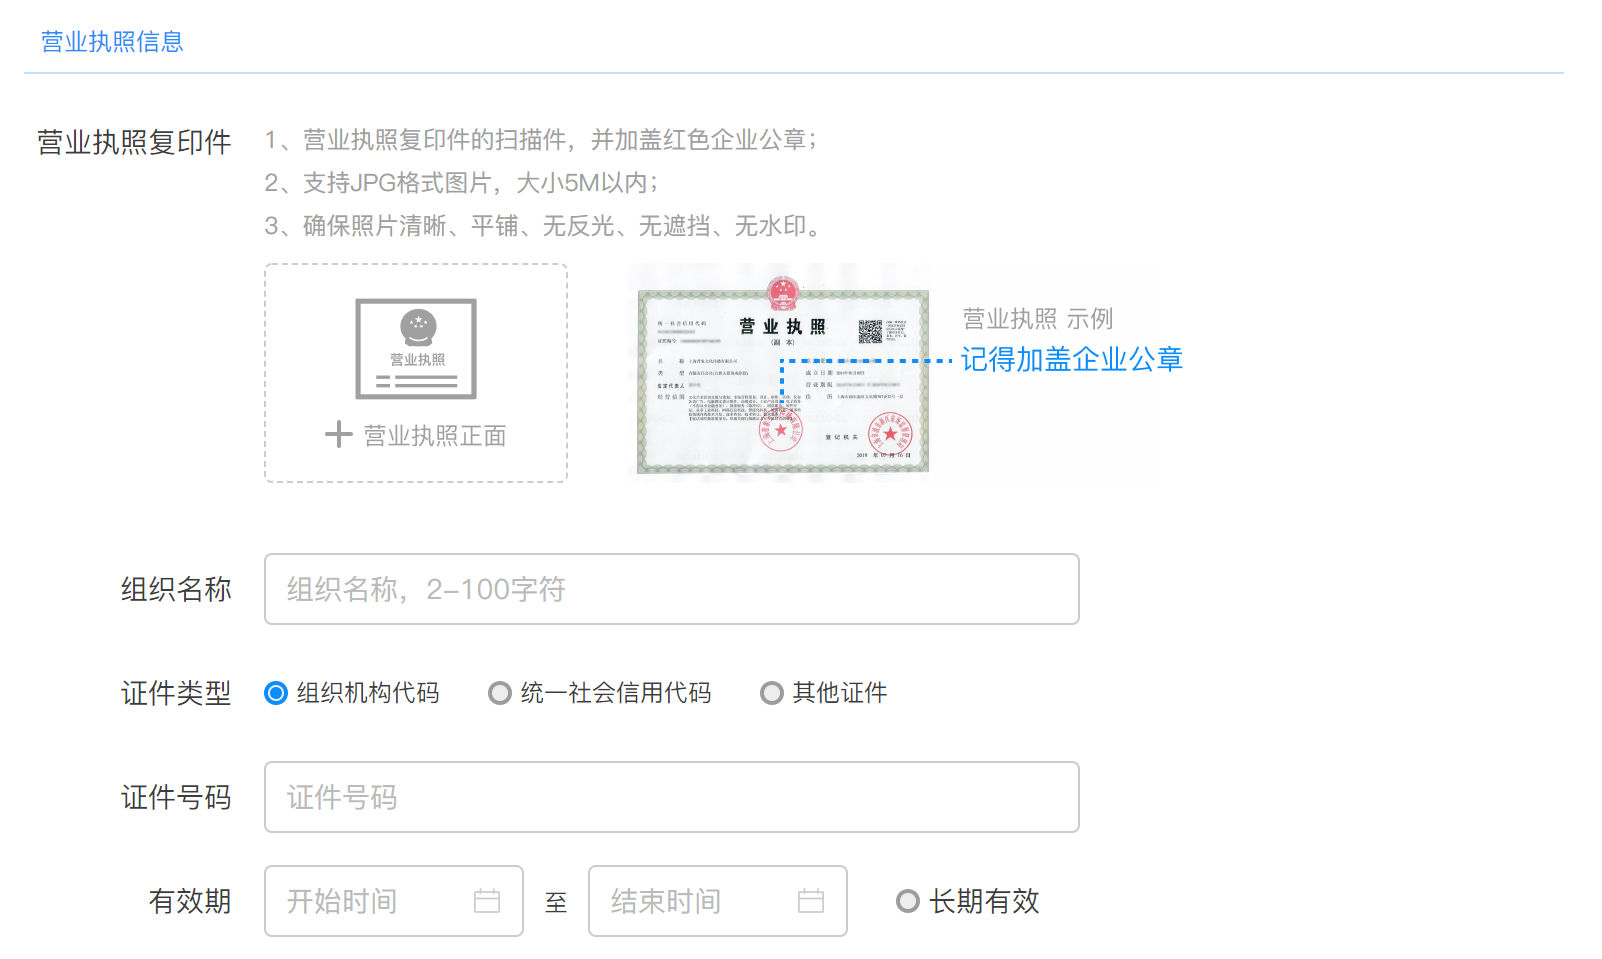Focus the 组织名称 input field
Image resolution: width=1602 pixels, height=959 pixels.
pos(671,589)
